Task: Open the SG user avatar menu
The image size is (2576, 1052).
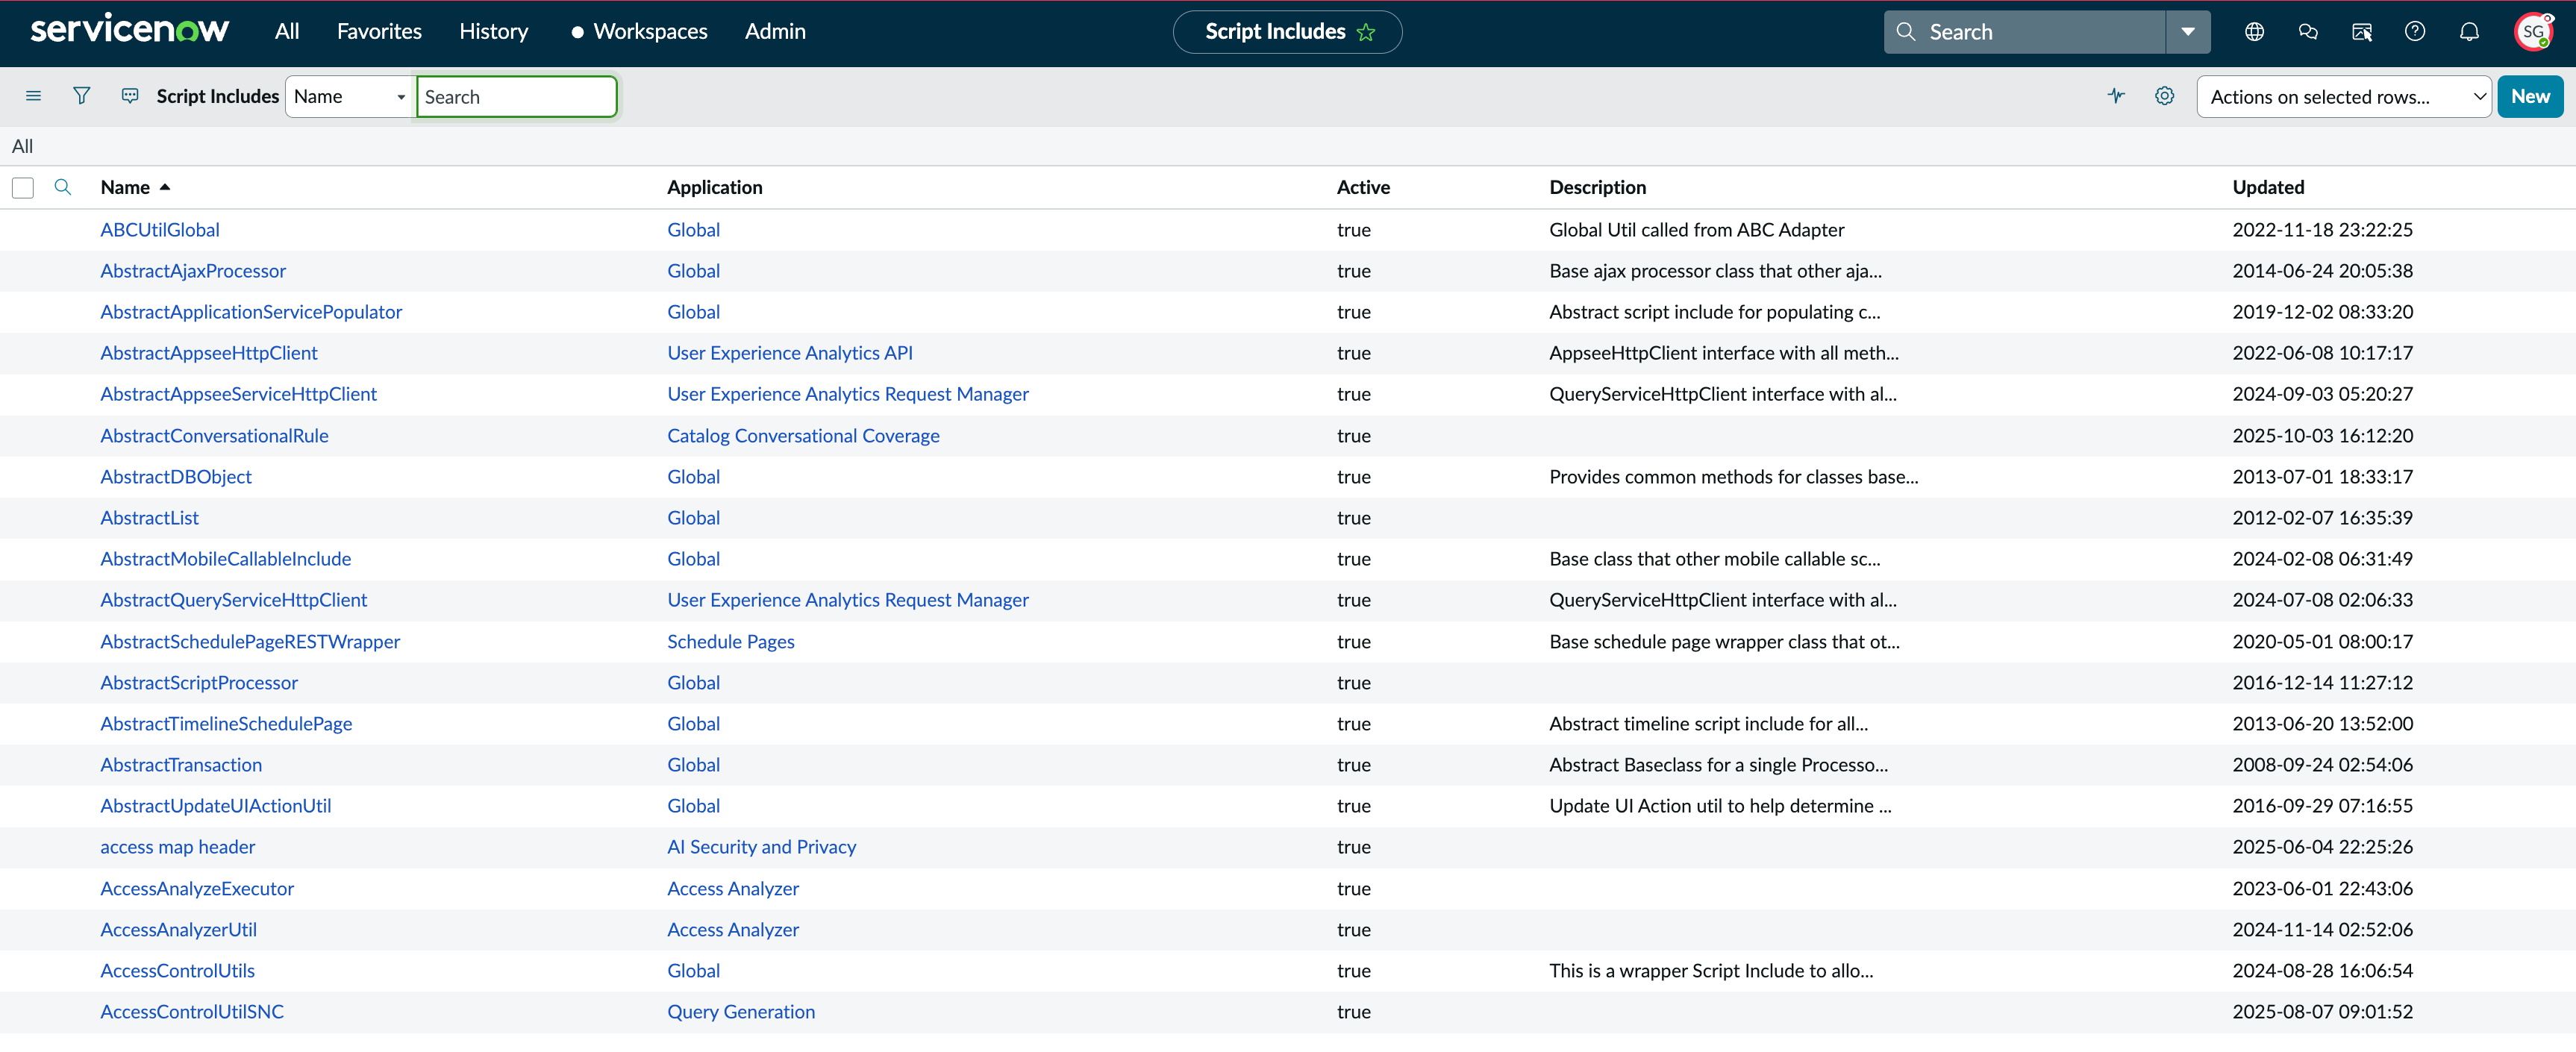Action: coord(2533,32)
